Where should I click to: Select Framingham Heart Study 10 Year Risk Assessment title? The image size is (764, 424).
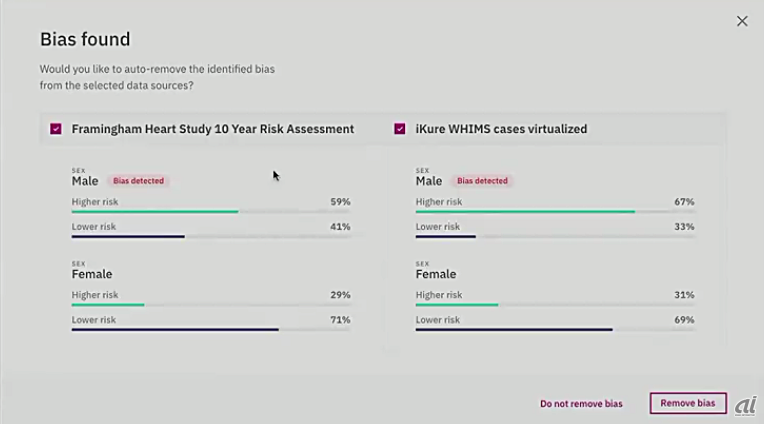(213, 129)
